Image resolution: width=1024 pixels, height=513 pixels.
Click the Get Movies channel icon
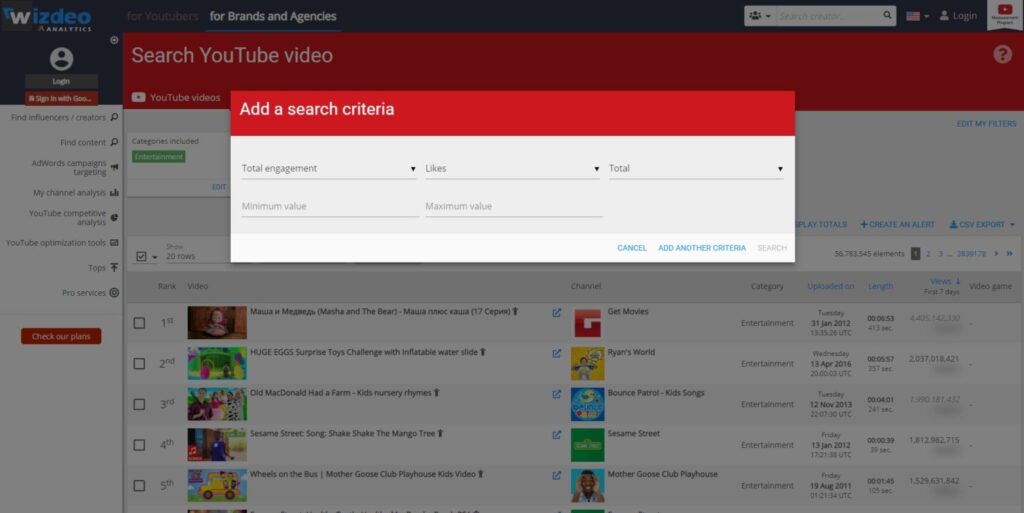[587, 323]
